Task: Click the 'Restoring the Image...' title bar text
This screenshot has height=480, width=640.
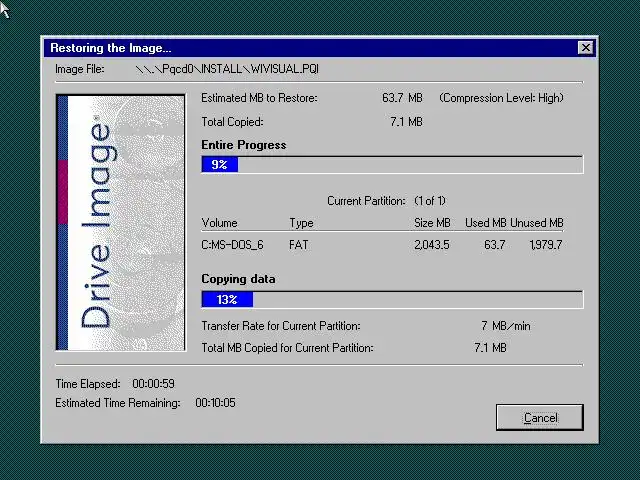Action: (111, 48)
